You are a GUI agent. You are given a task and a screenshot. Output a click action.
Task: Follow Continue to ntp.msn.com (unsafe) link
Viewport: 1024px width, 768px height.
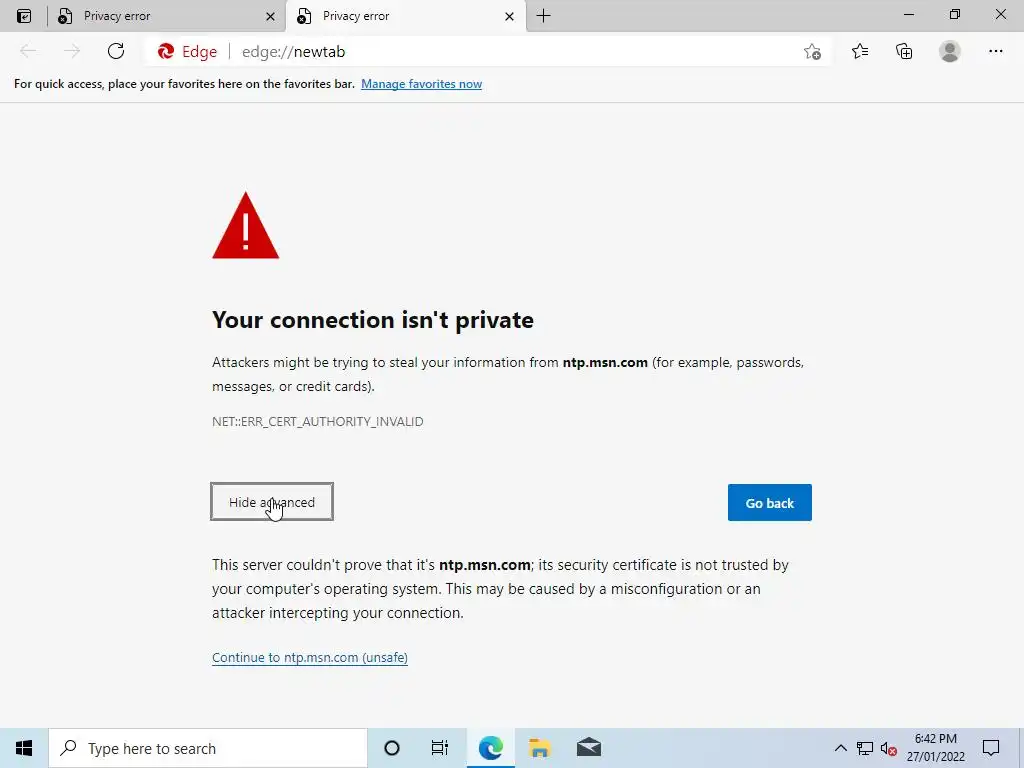[x=310, y=657]
